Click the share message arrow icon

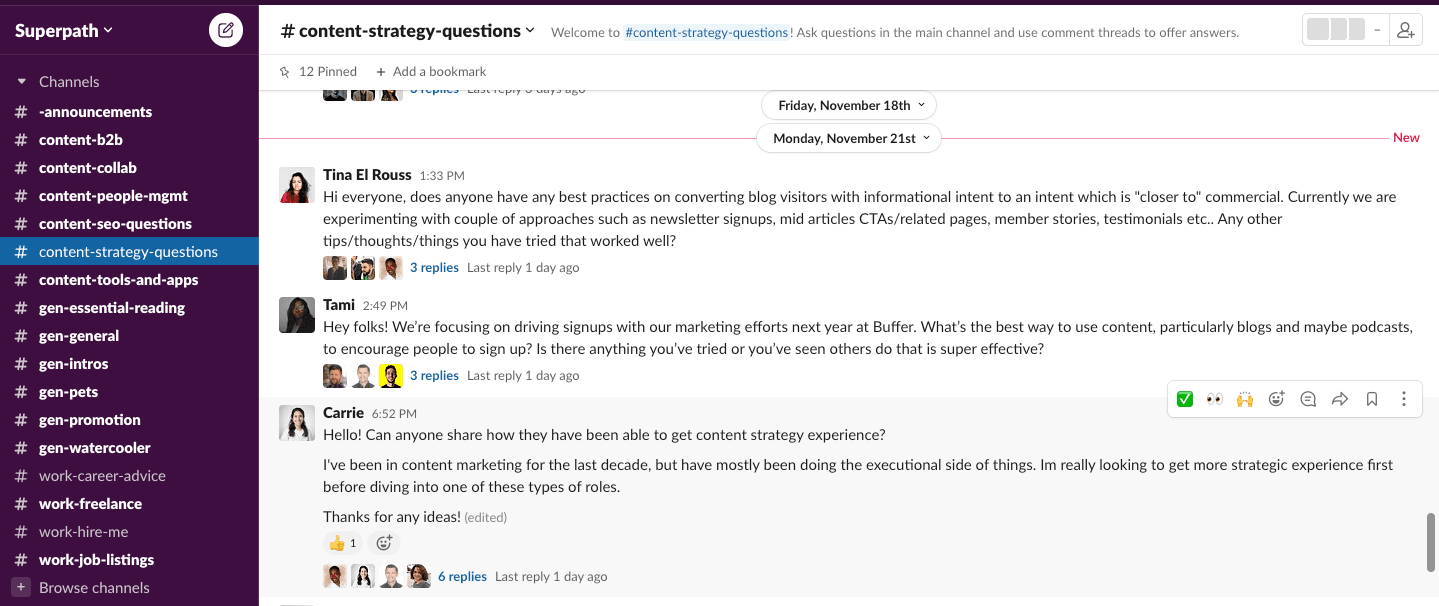click(1340, 399)
